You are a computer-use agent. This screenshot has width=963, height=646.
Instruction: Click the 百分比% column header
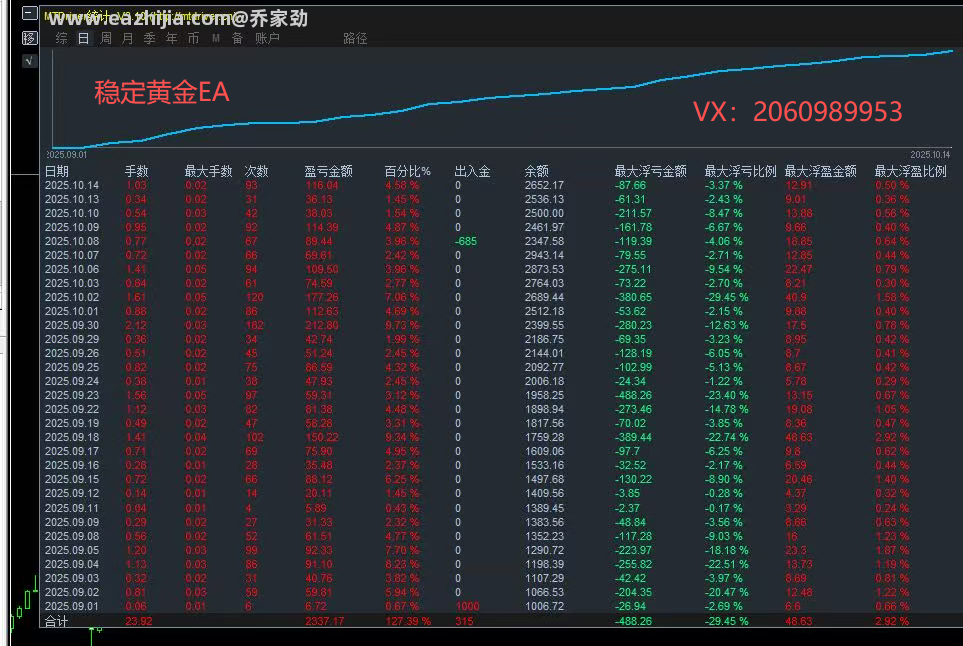click(x=408, y=171)
